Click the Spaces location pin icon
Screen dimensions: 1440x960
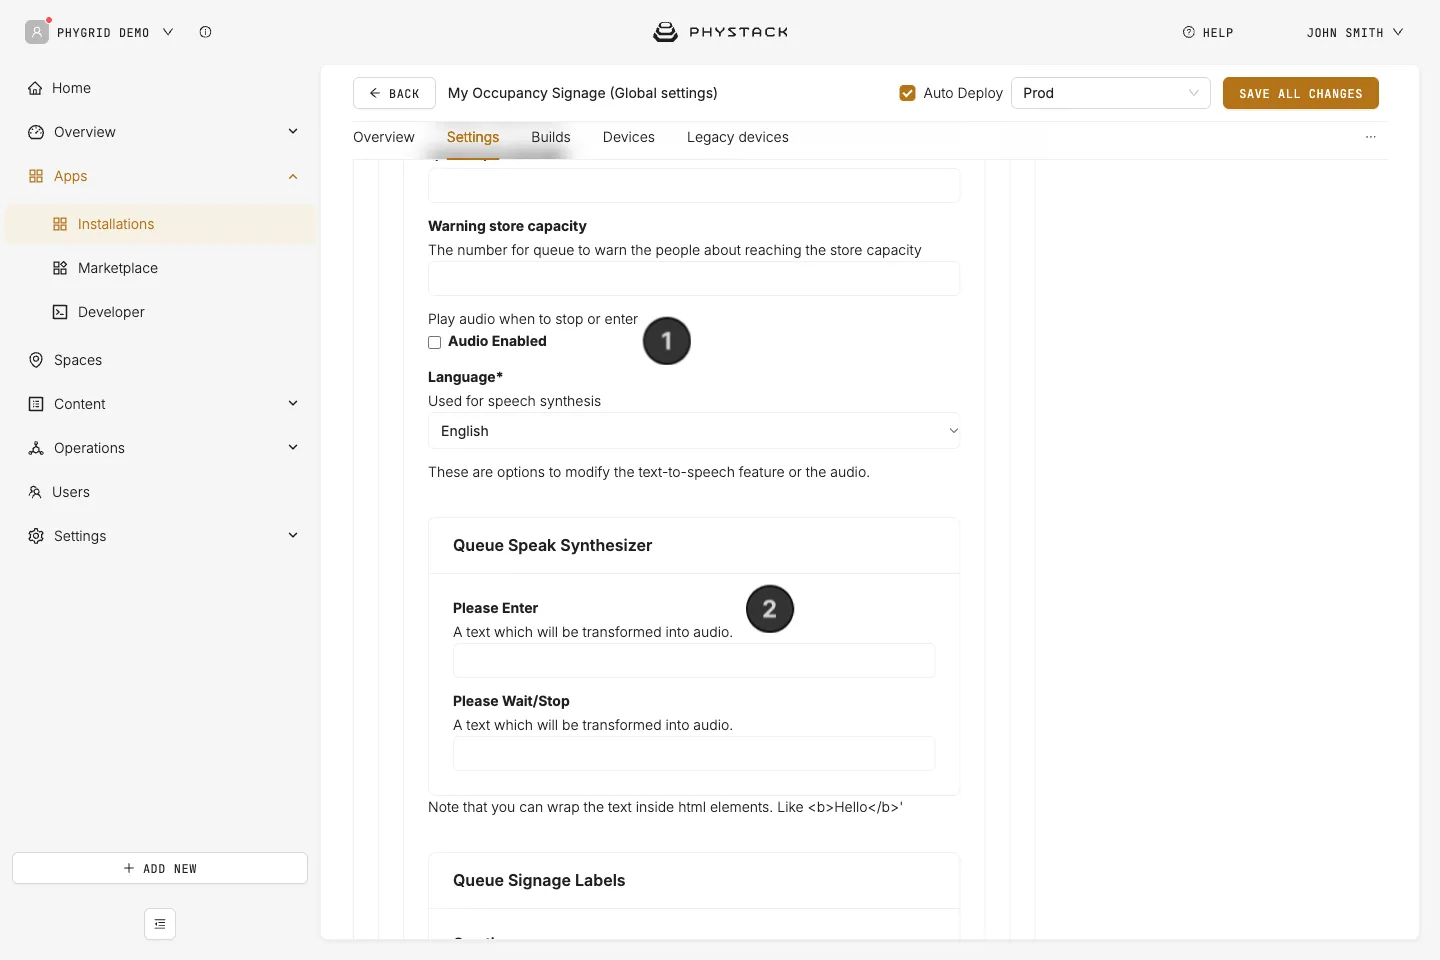36,360
